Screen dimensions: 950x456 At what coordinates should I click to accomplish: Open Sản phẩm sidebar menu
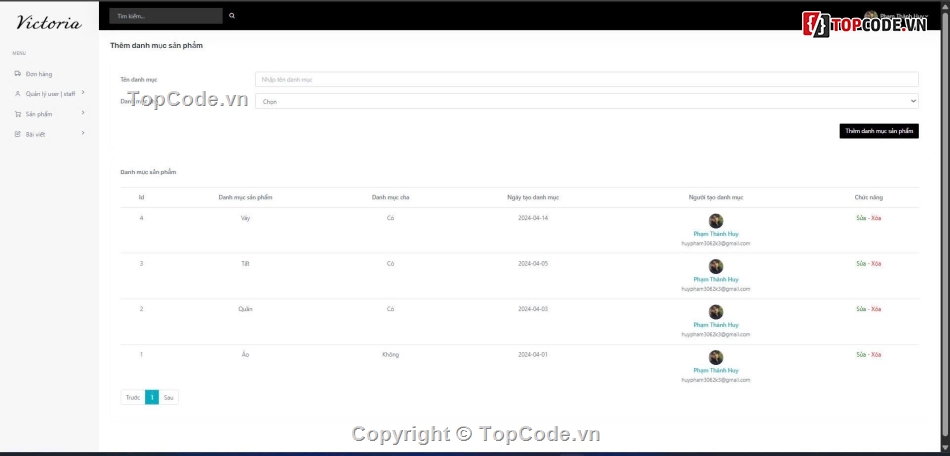pos(39,114)
